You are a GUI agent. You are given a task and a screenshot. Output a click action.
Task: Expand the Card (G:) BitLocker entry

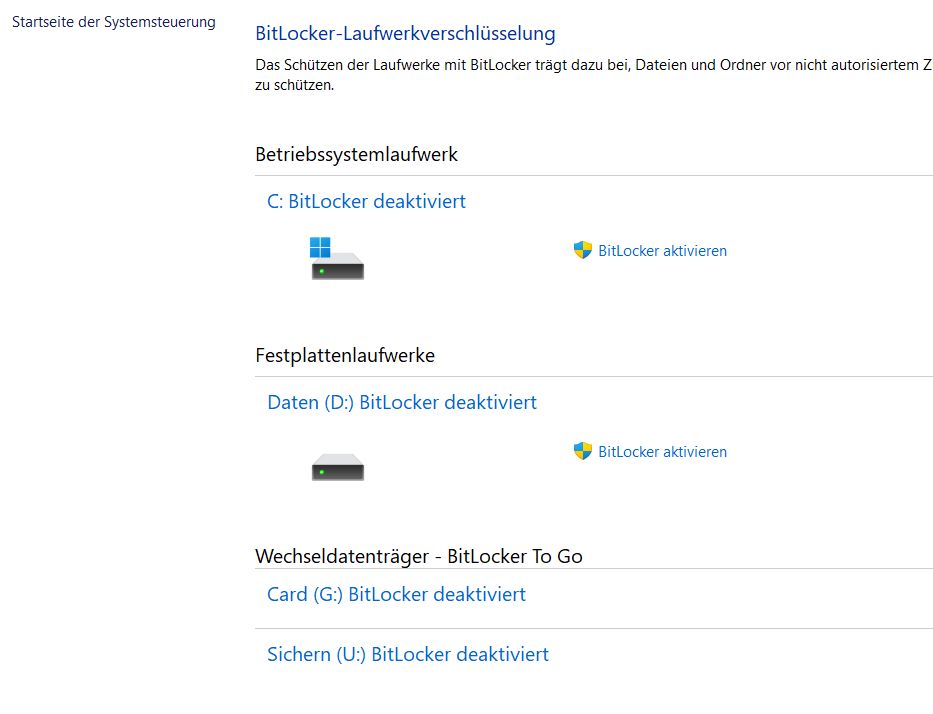tap(396, 595)
